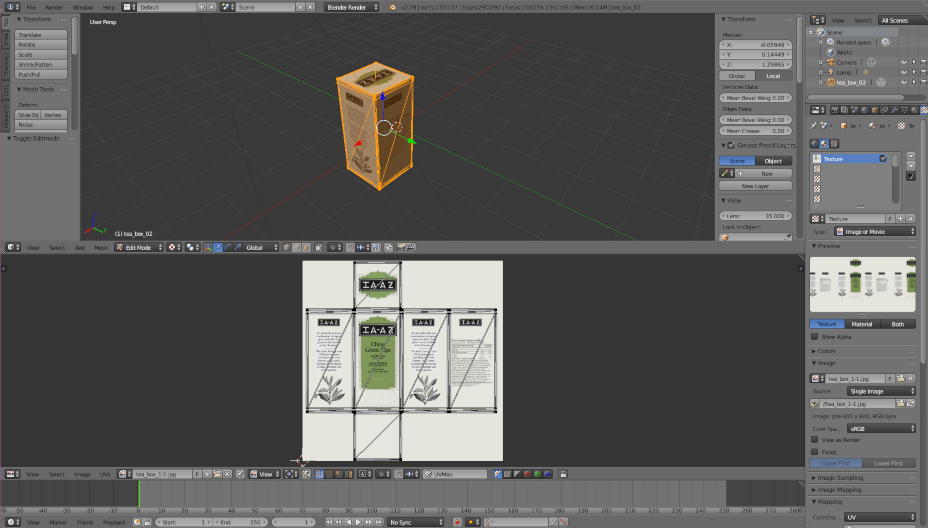Toggle tea_box_02 visibility eye in outliner

904,82
